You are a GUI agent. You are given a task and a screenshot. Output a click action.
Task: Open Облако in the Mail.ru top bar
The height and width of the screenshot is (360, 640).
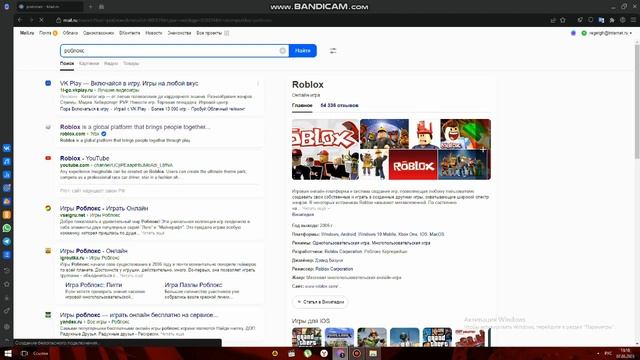(x=70, y=33)
